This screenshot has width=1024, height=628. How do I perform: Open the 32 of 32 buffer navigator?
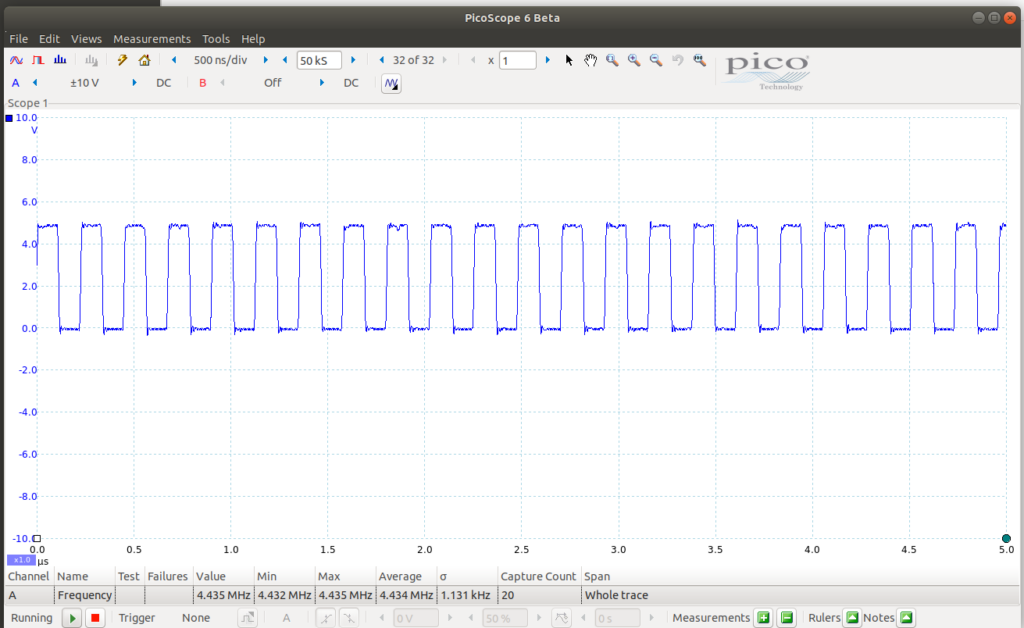click(413, 60)
